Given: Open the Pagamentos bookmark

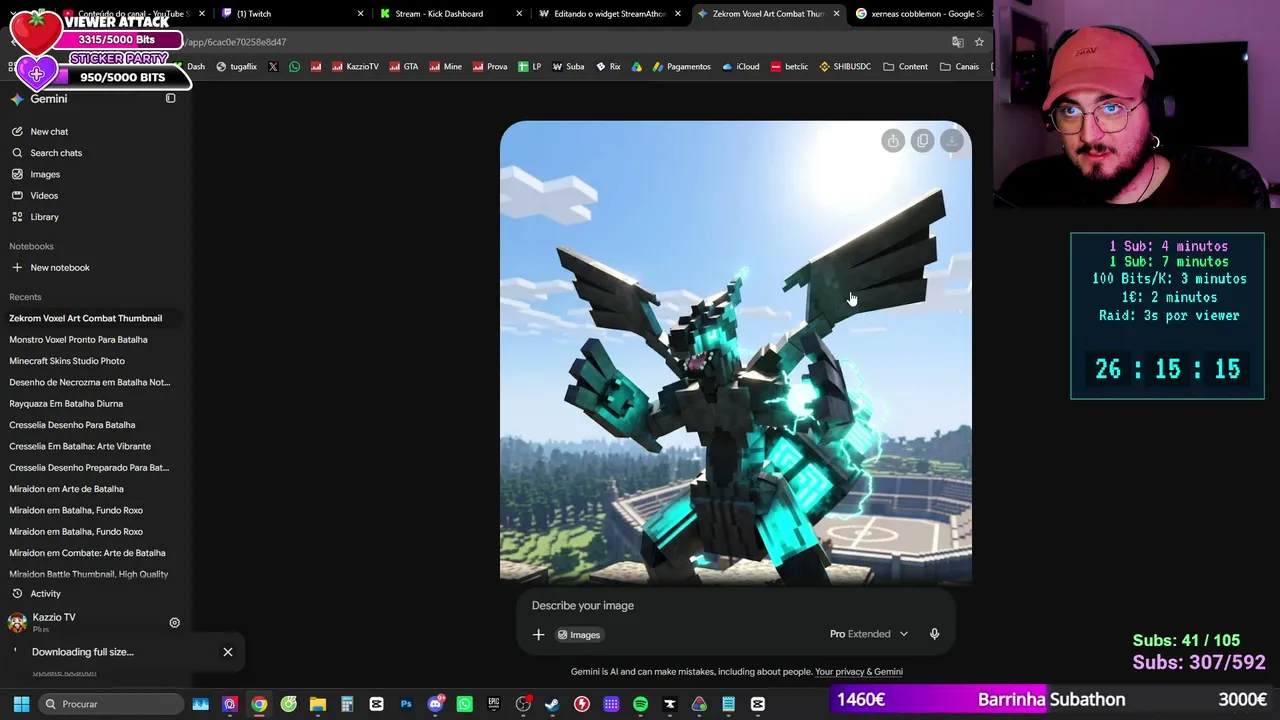Looking at the screenshot, I should [681, 67].
